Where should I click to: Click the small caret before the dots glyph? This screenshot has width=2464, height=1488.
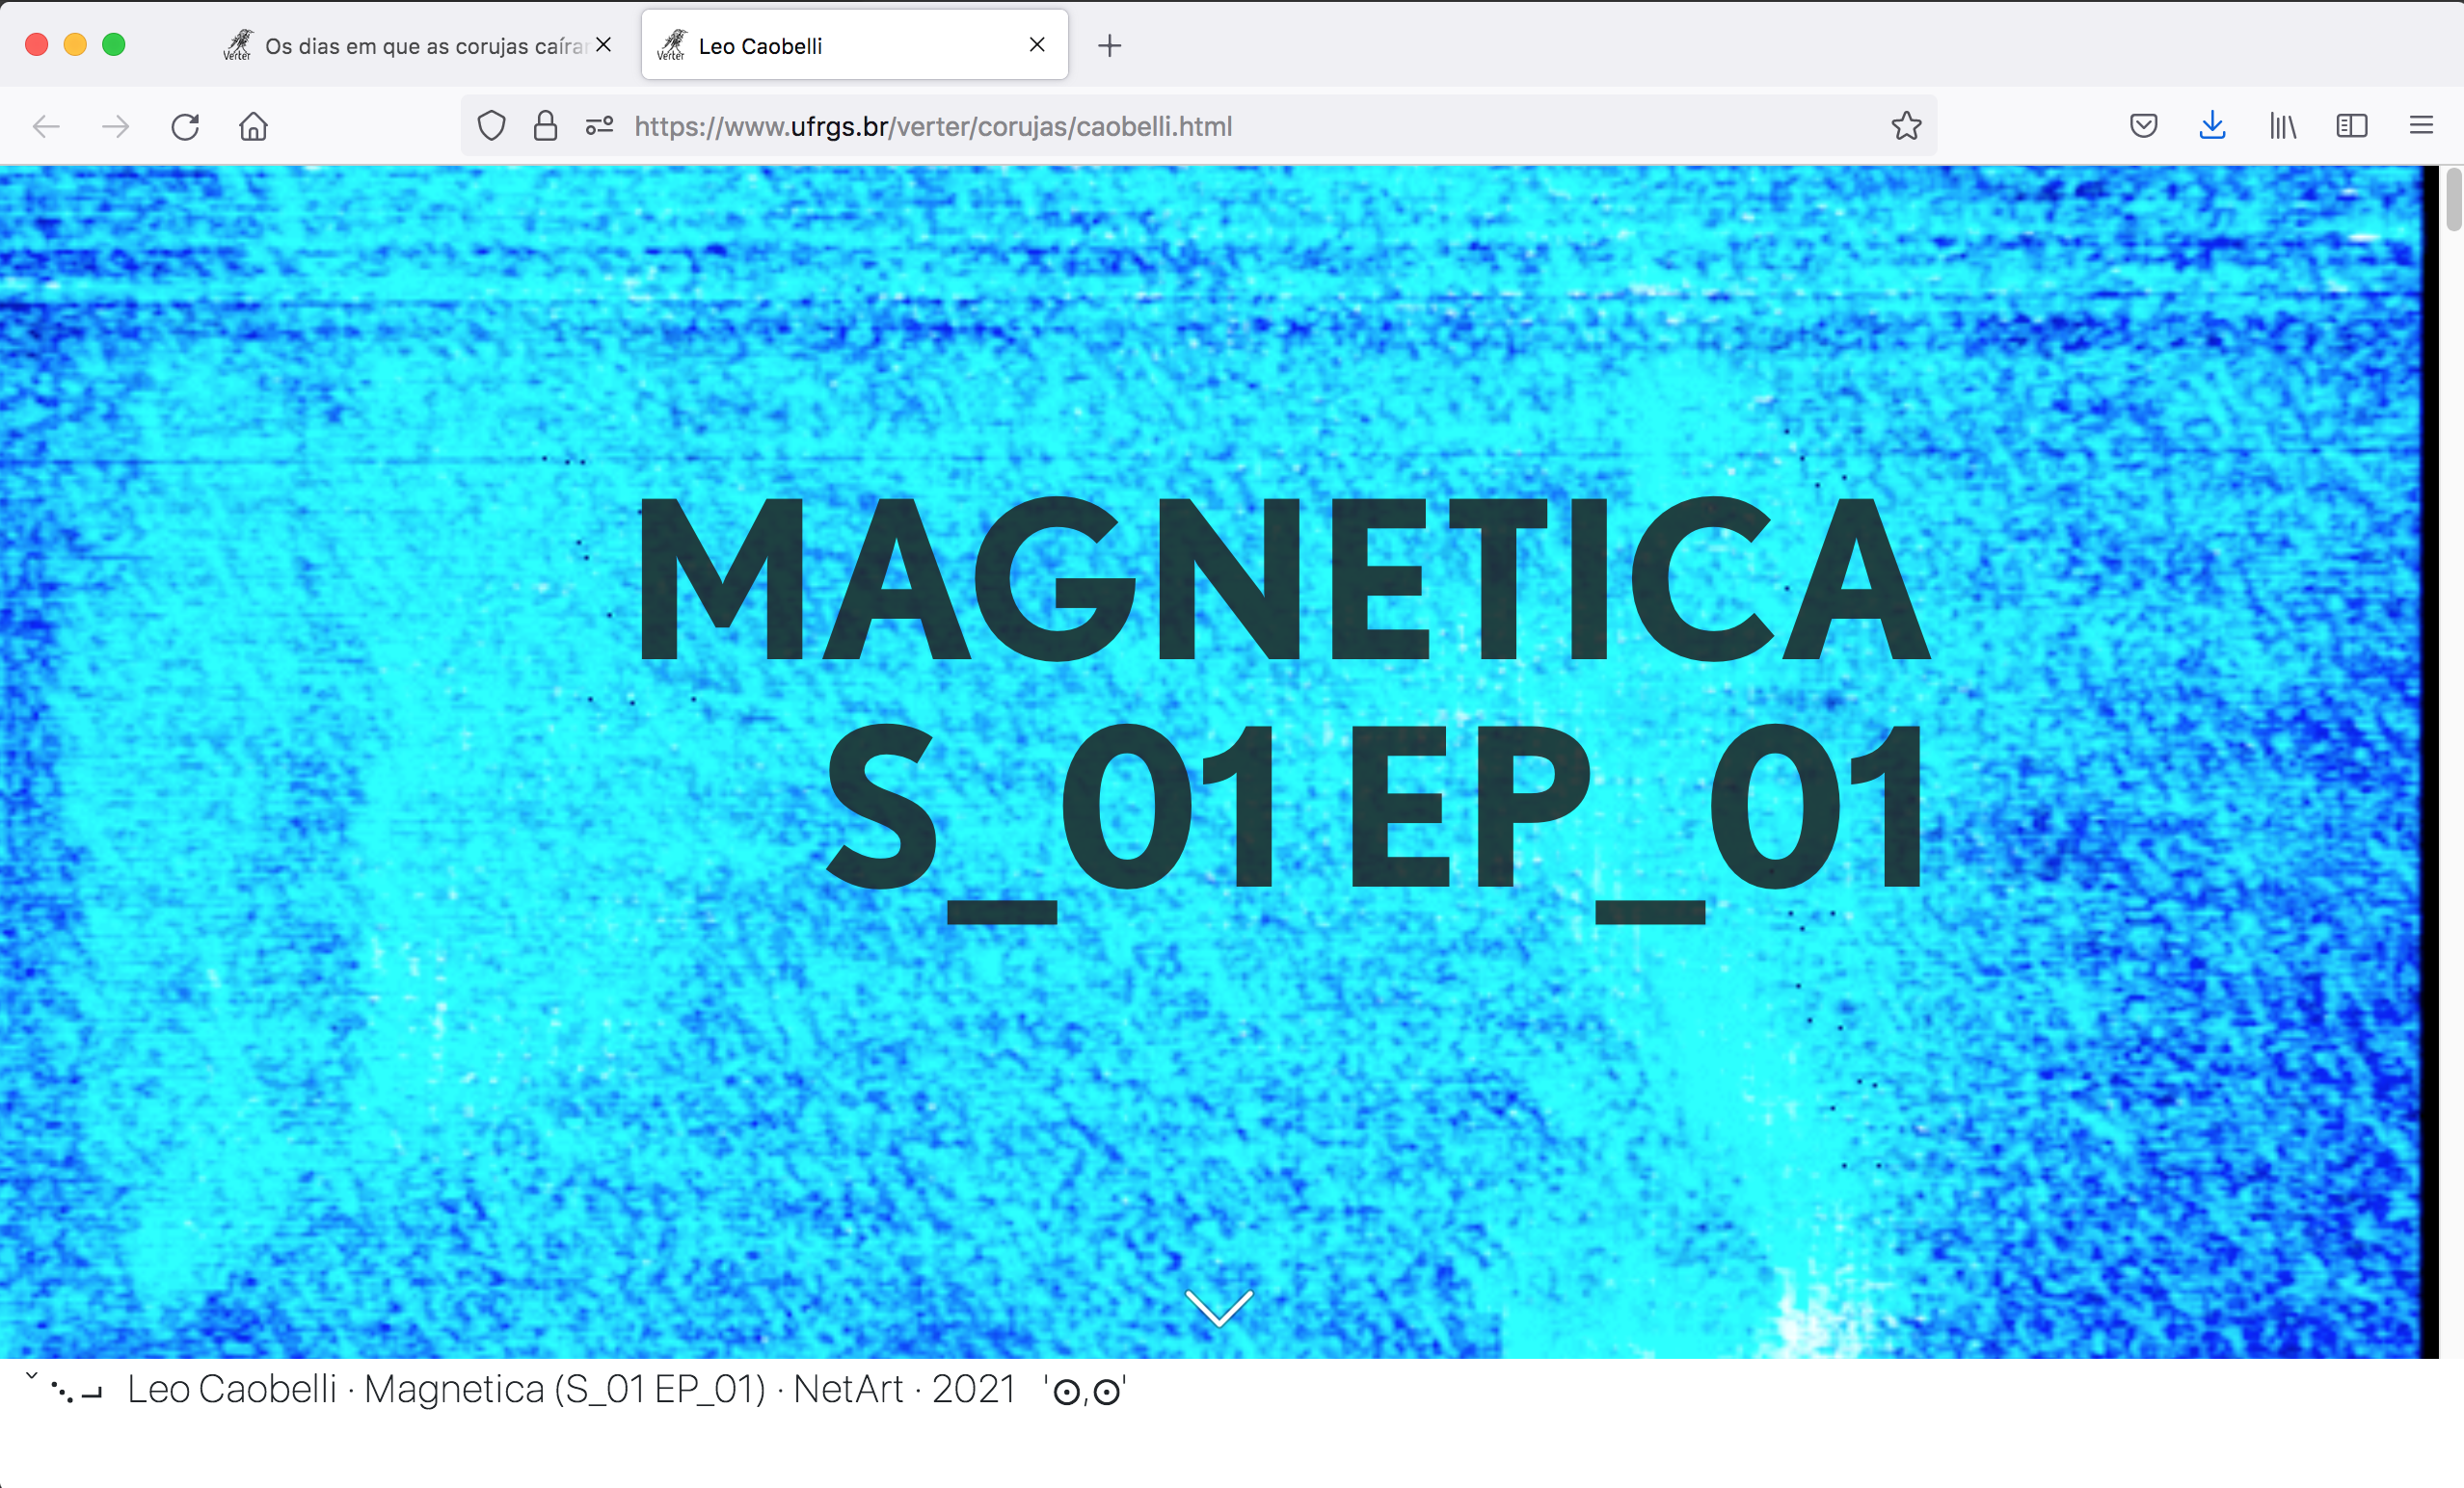click(x=31, y=1376)
